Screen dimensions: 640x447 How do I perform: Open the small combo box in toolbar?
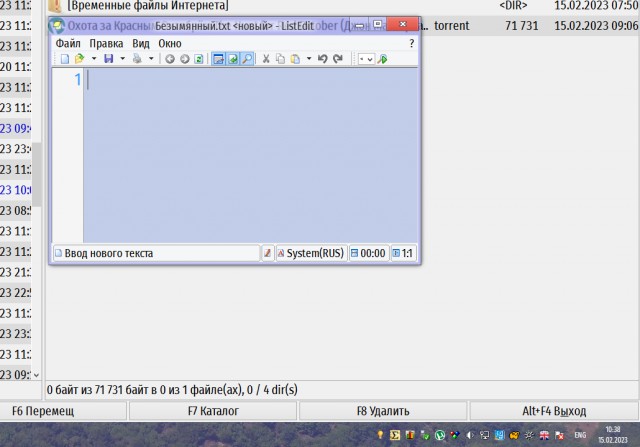tap(366, 59)
